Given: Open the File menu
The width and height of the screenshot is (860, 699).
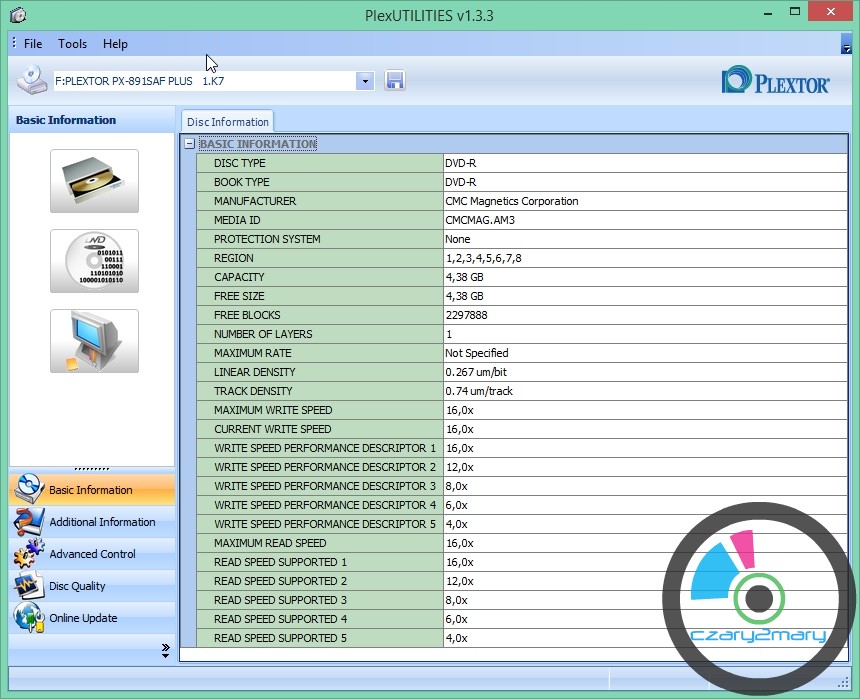Looking at the screenshot, I should point(33,44).
